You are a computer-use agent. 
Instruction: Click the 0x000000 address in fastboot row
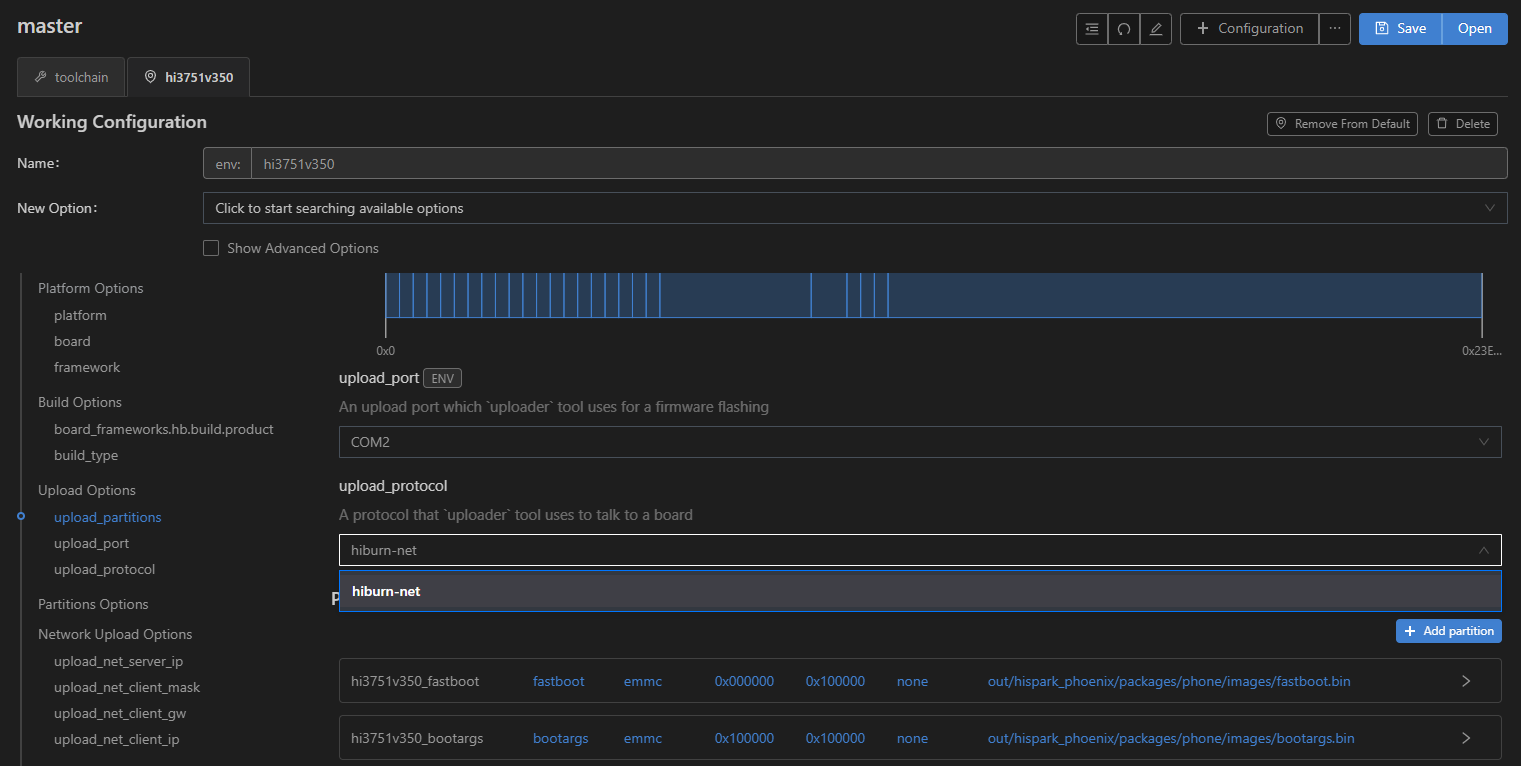[744, 681]
